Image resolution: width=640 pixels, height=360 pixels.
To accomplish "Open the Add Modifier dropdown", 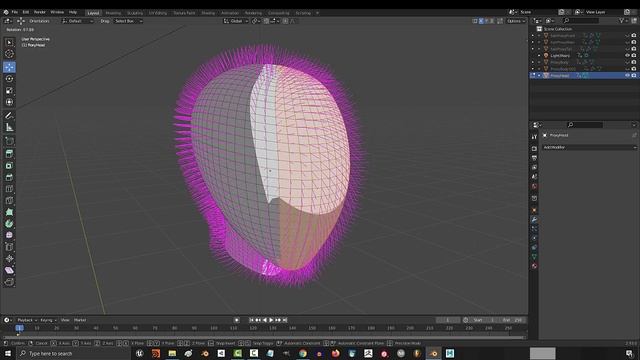I will 589,147.
